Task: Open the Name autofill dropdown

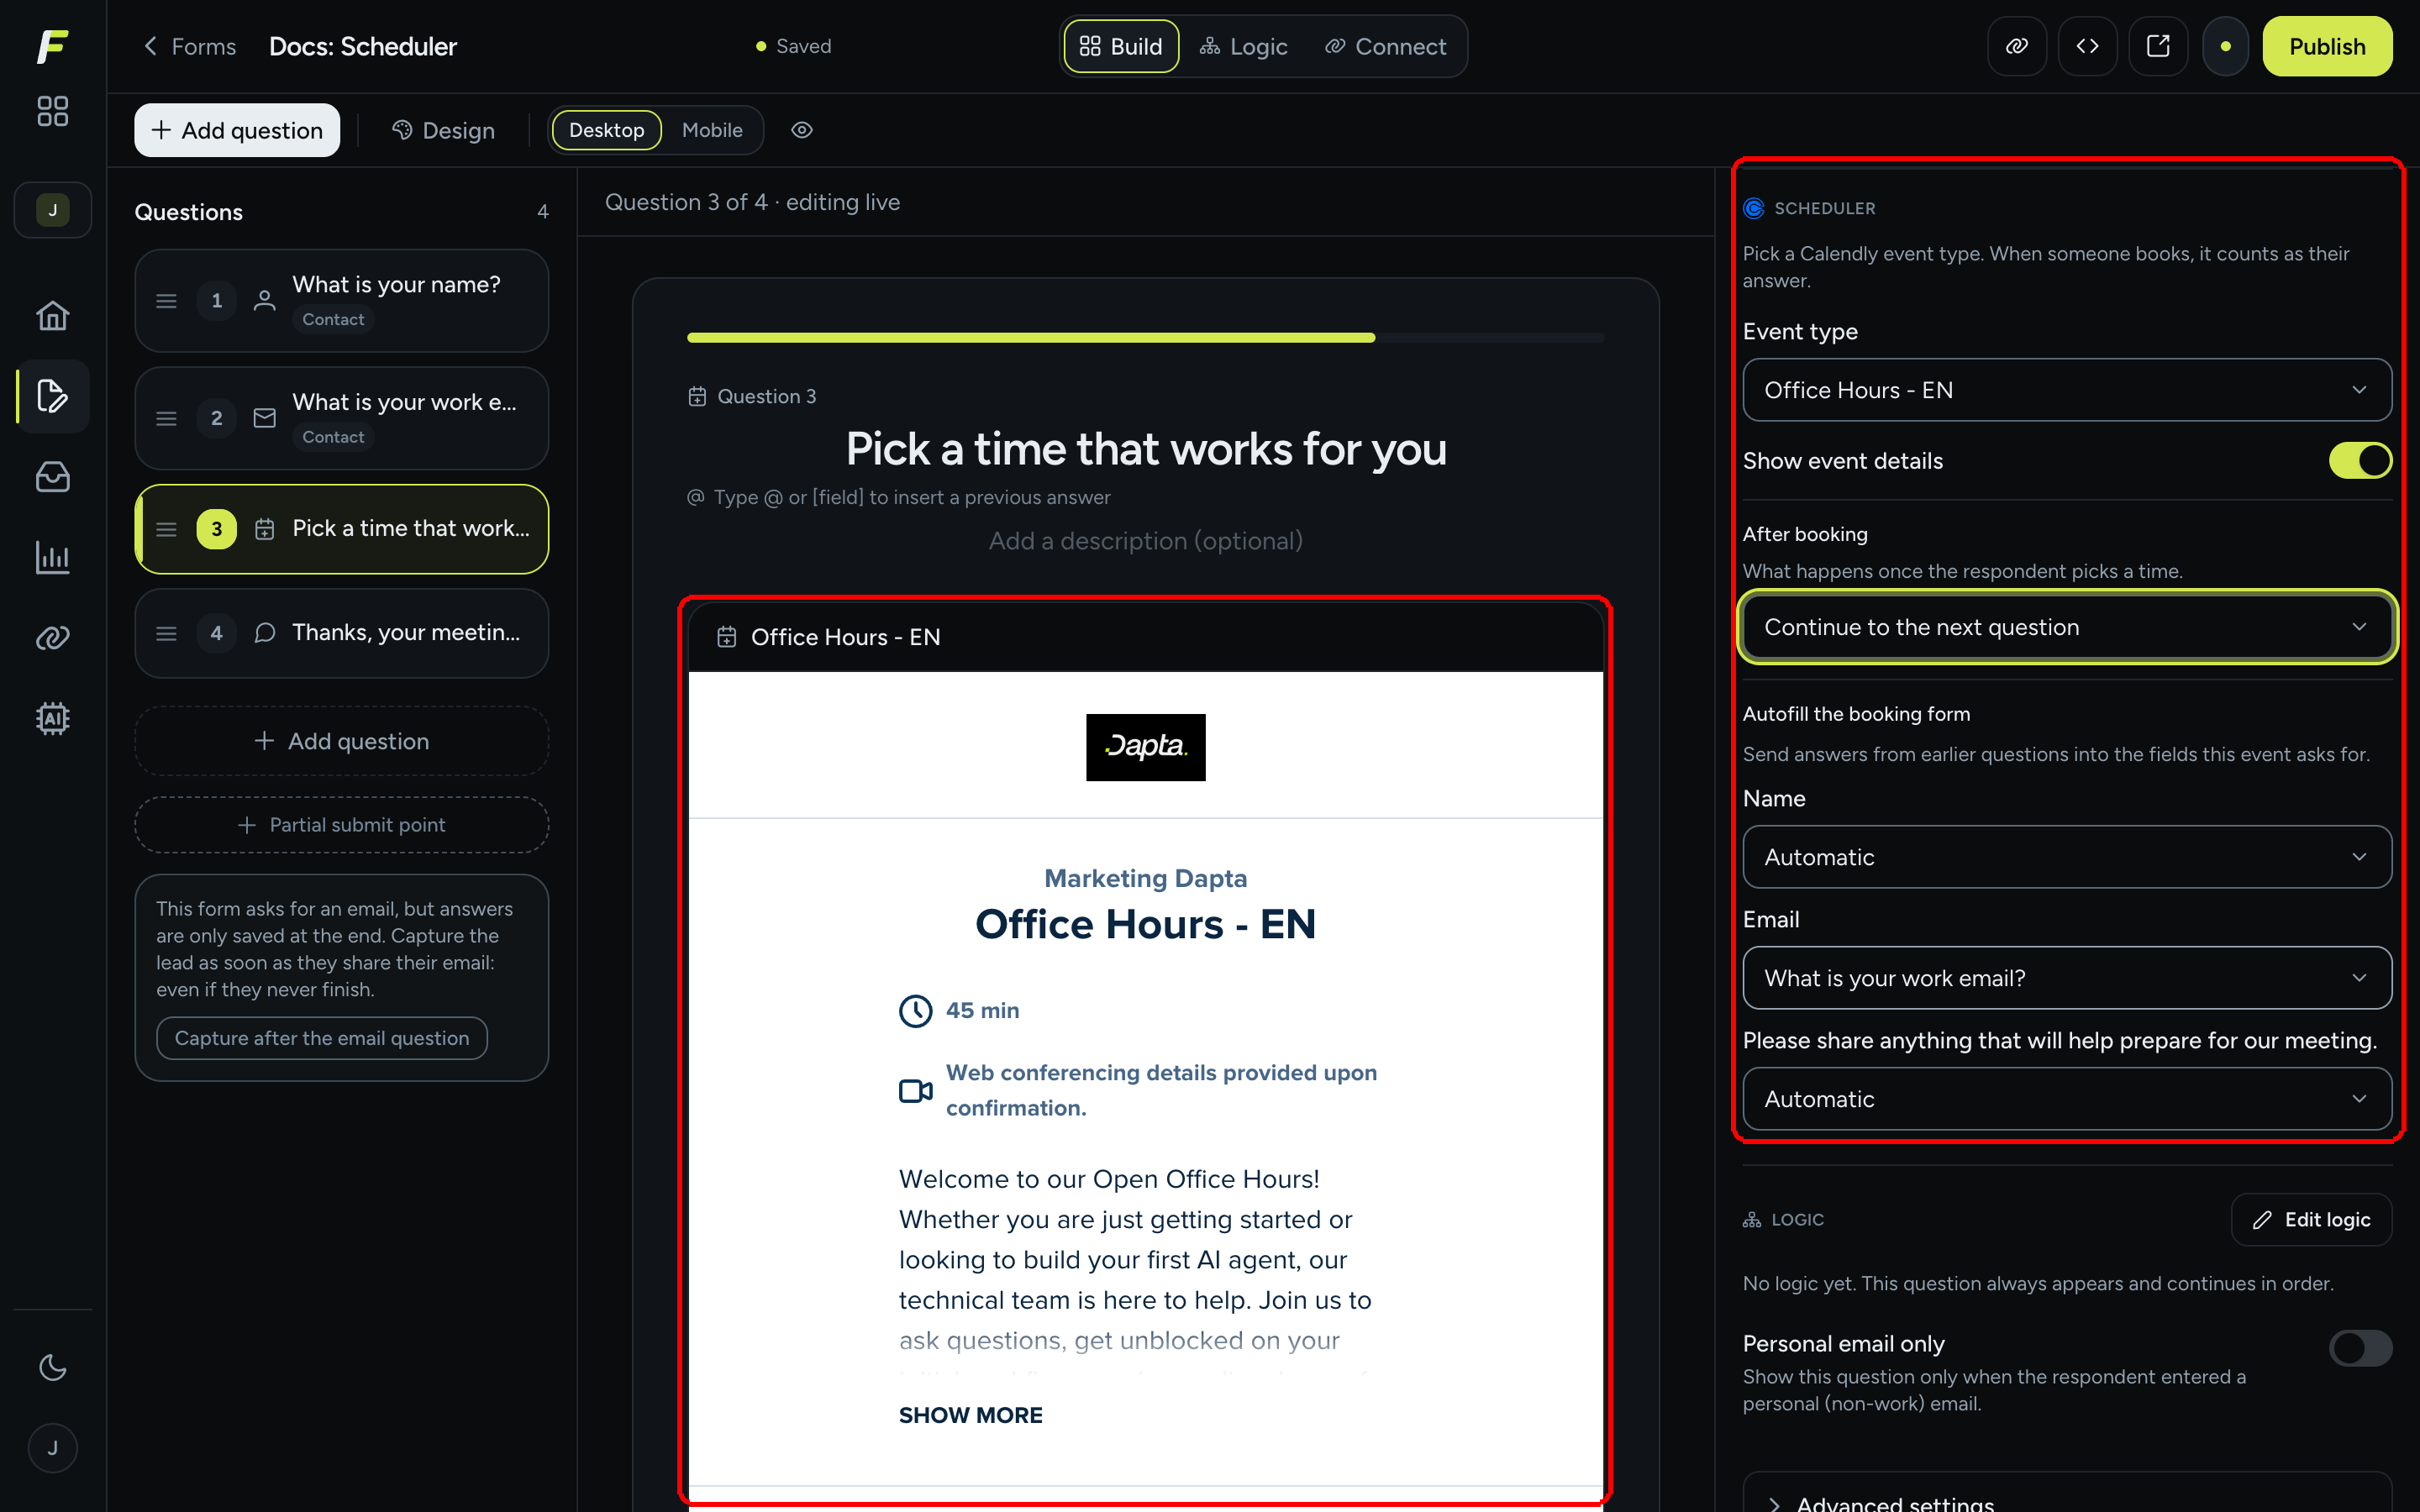Action: (x=2067, y=857)
